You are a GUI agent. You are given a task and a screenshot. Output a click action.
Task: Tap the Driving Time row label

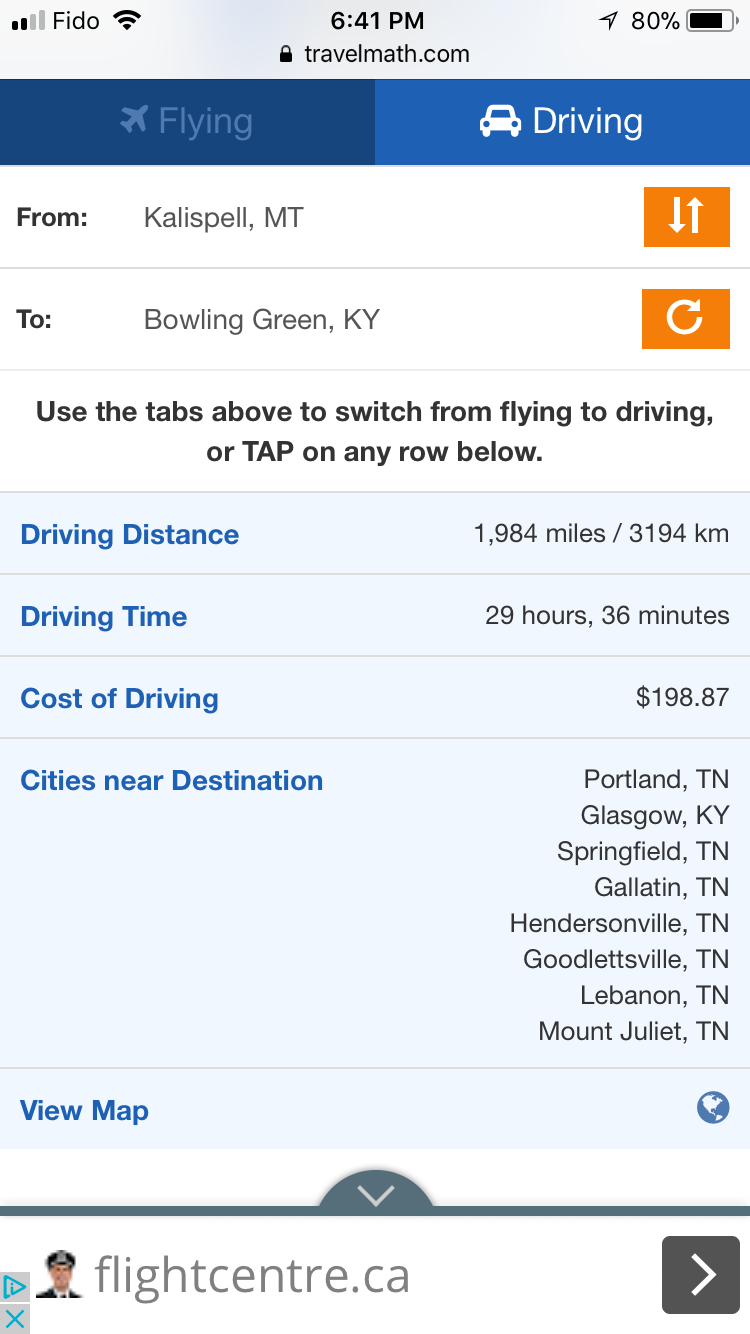104,616
